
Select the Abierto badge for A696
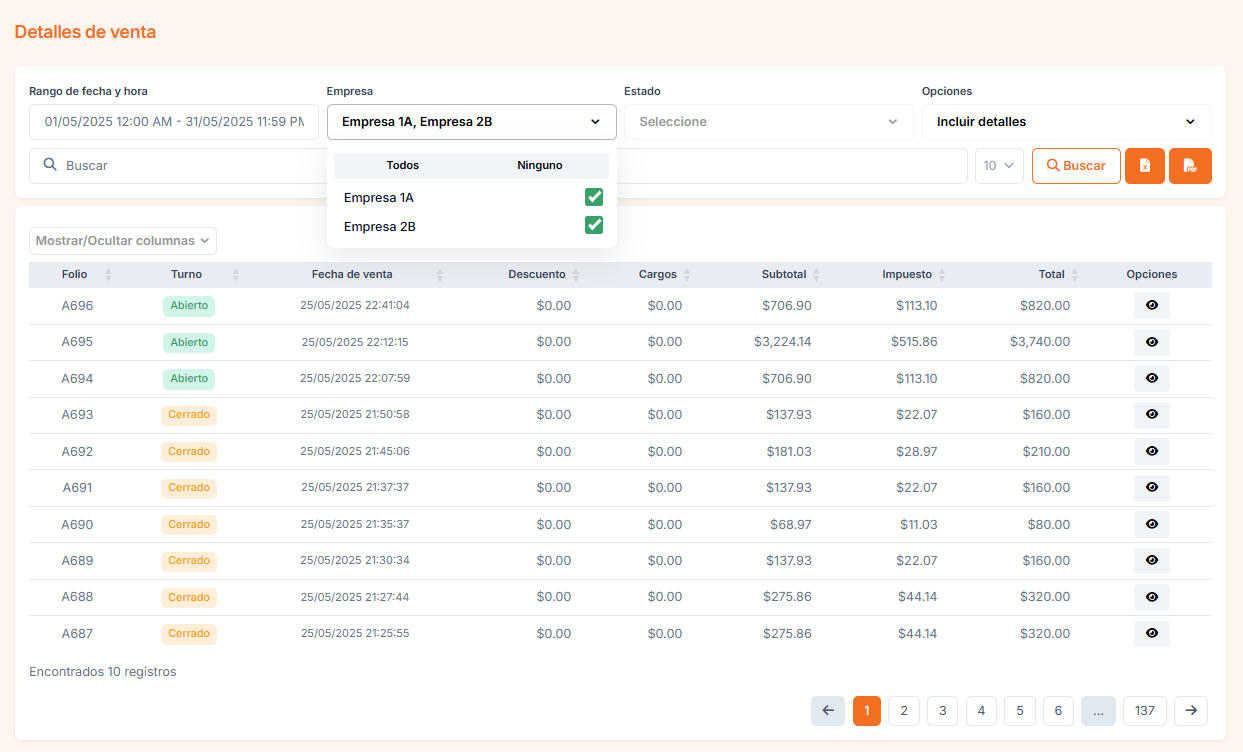[189, 306]
